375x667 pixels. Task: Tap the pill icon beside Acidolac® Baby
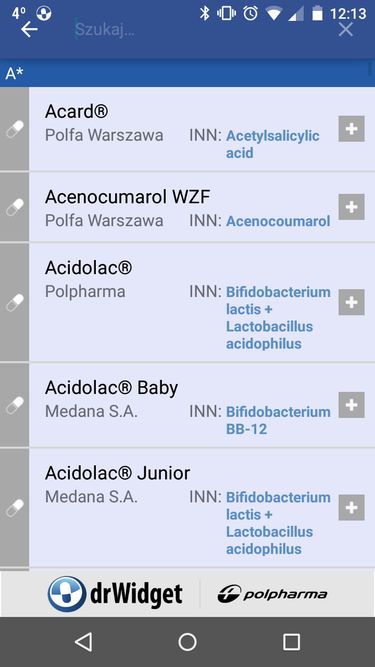(14, 405)
